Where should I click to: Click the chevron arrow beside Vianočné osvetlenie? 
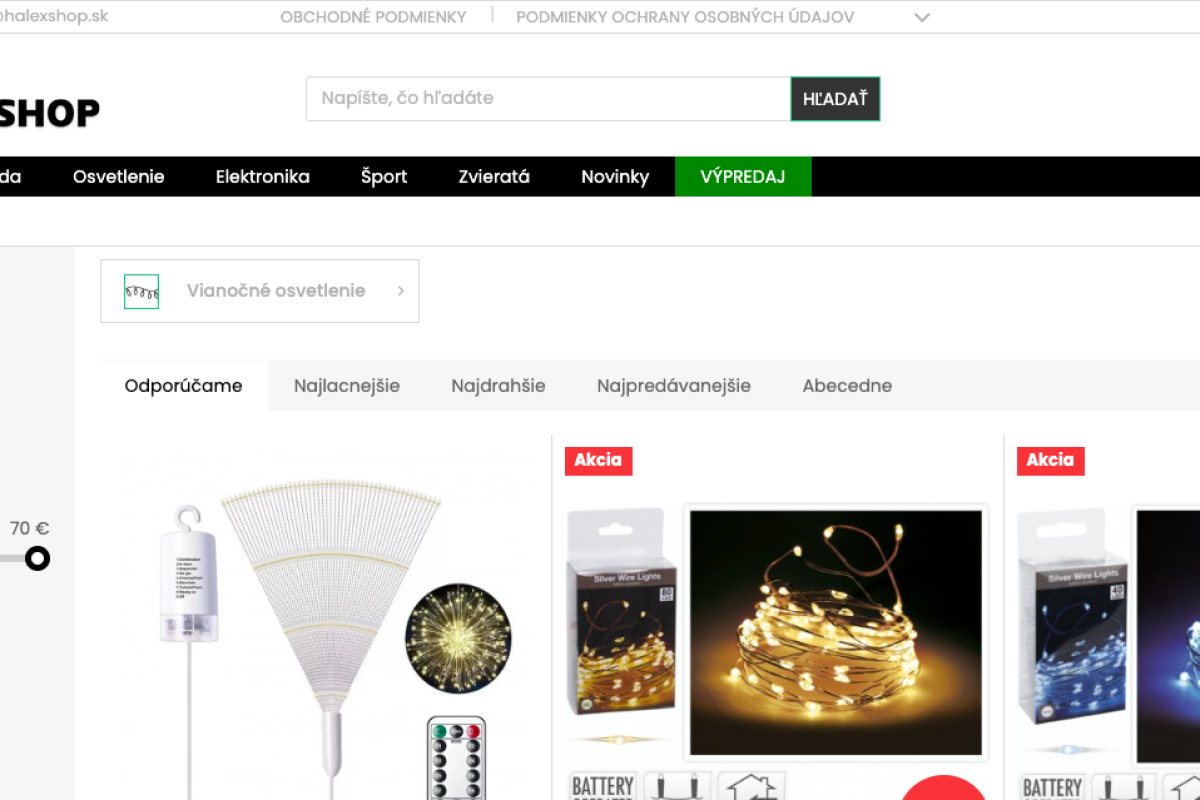[x=401, y=291]
